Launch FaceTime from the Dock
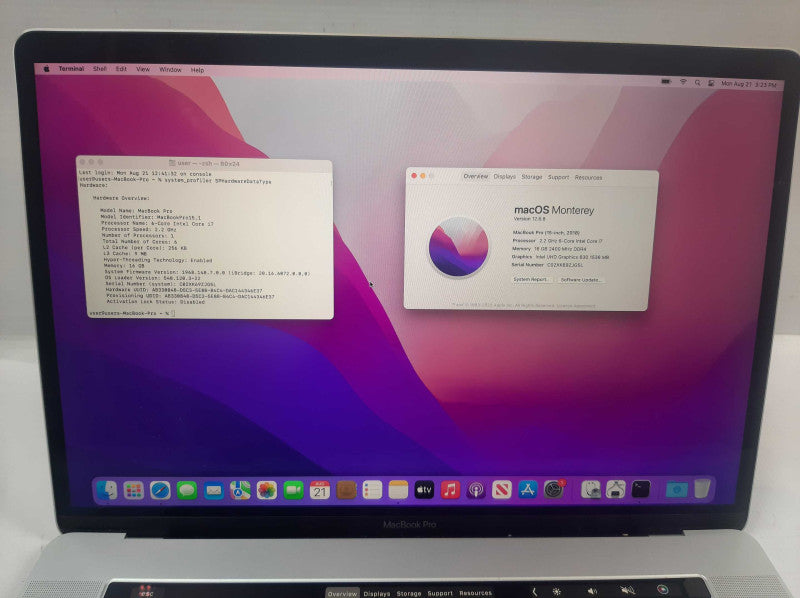This screenshot has height=598, width=800. 293,491
